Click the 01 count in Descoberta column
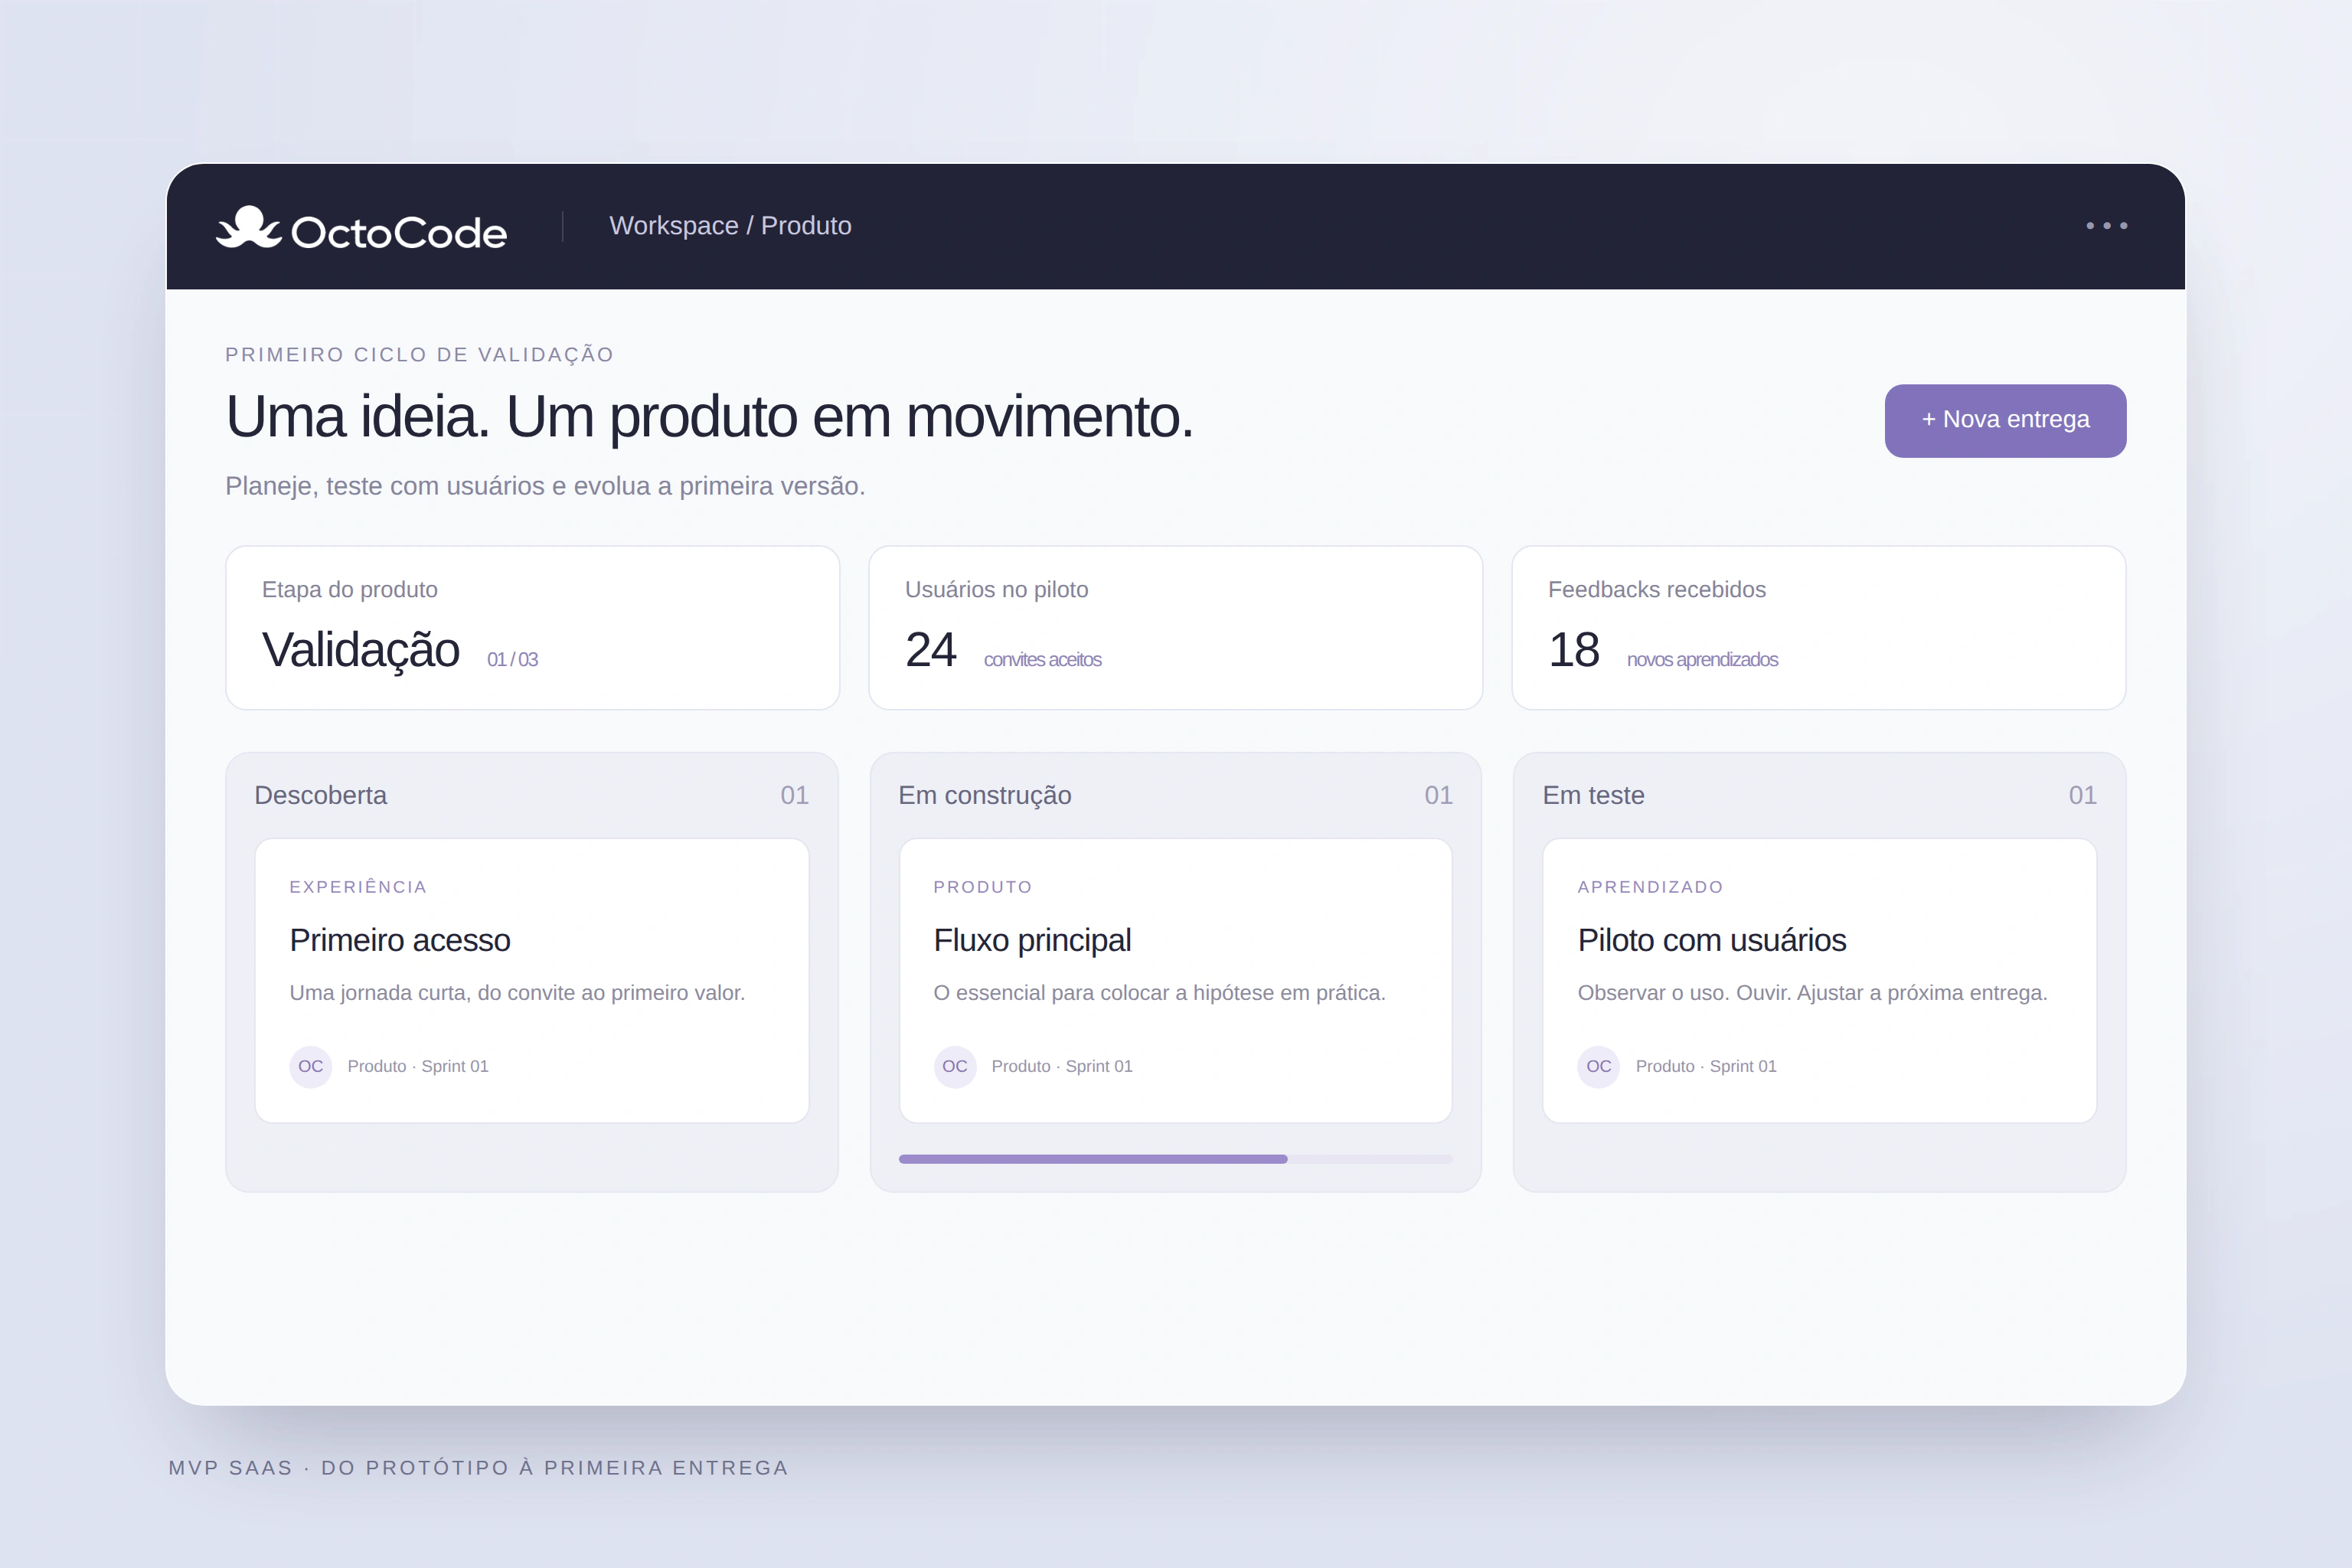 (x=794, y=795)
